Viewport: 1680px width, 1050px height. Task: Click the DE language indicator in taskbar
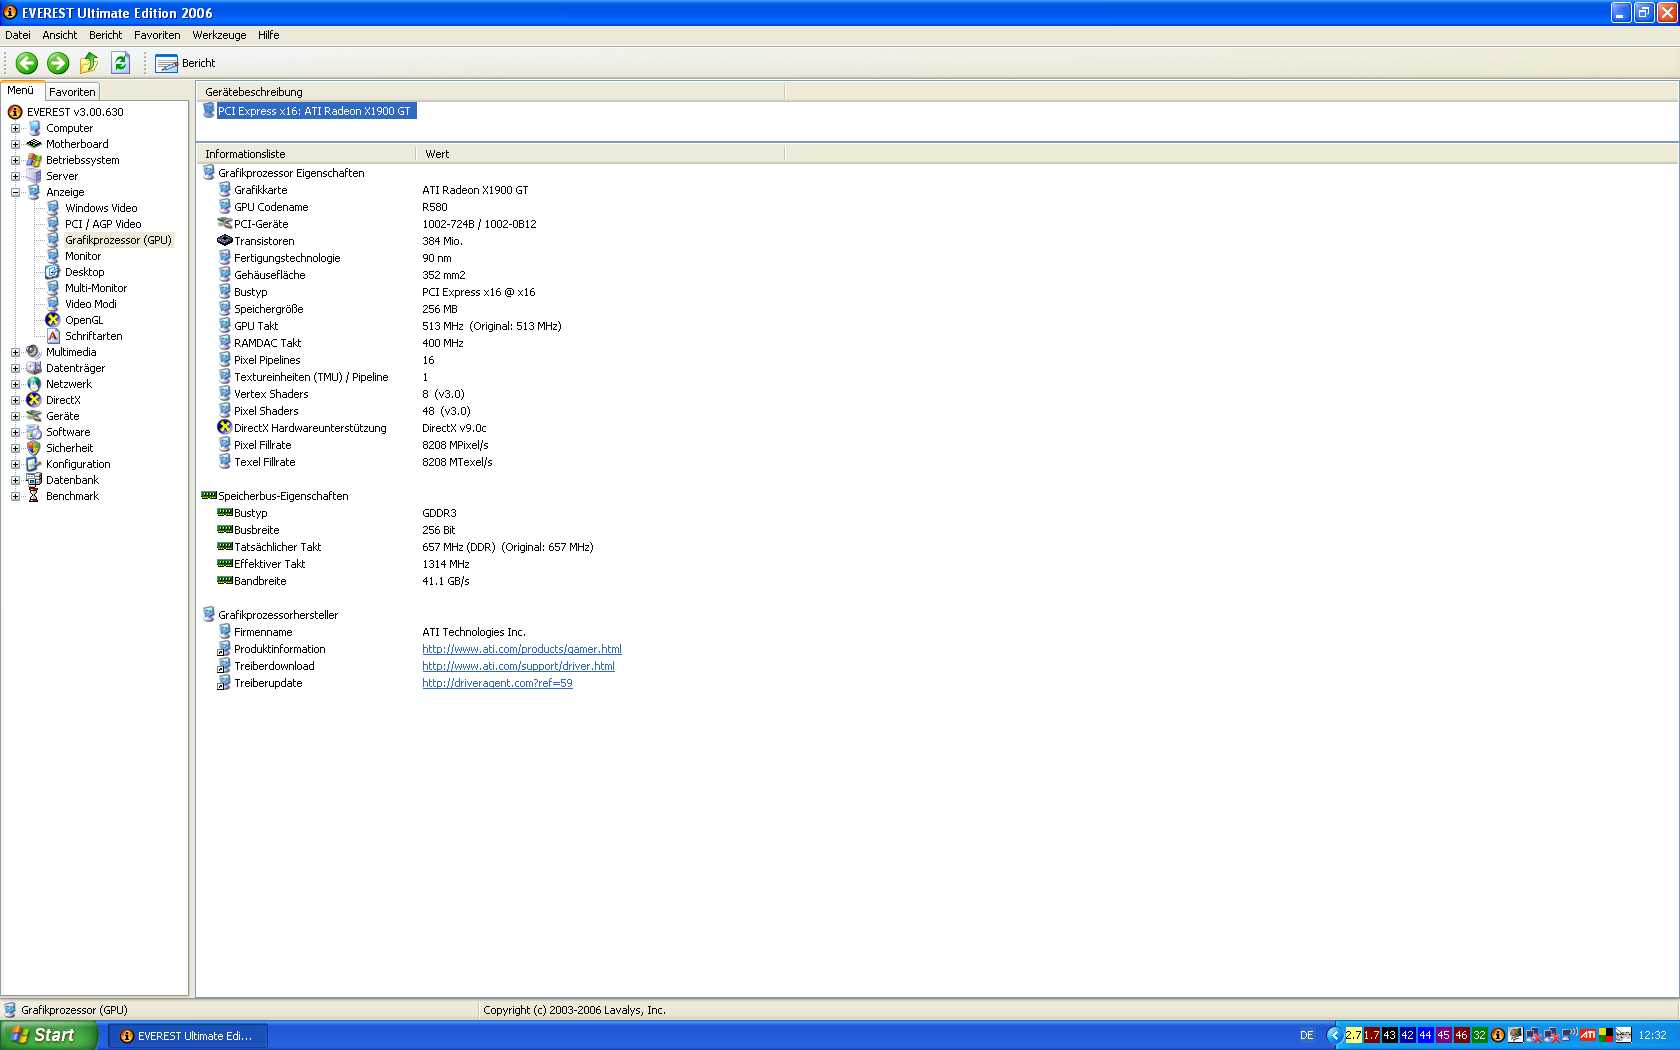[1306, 1035]
